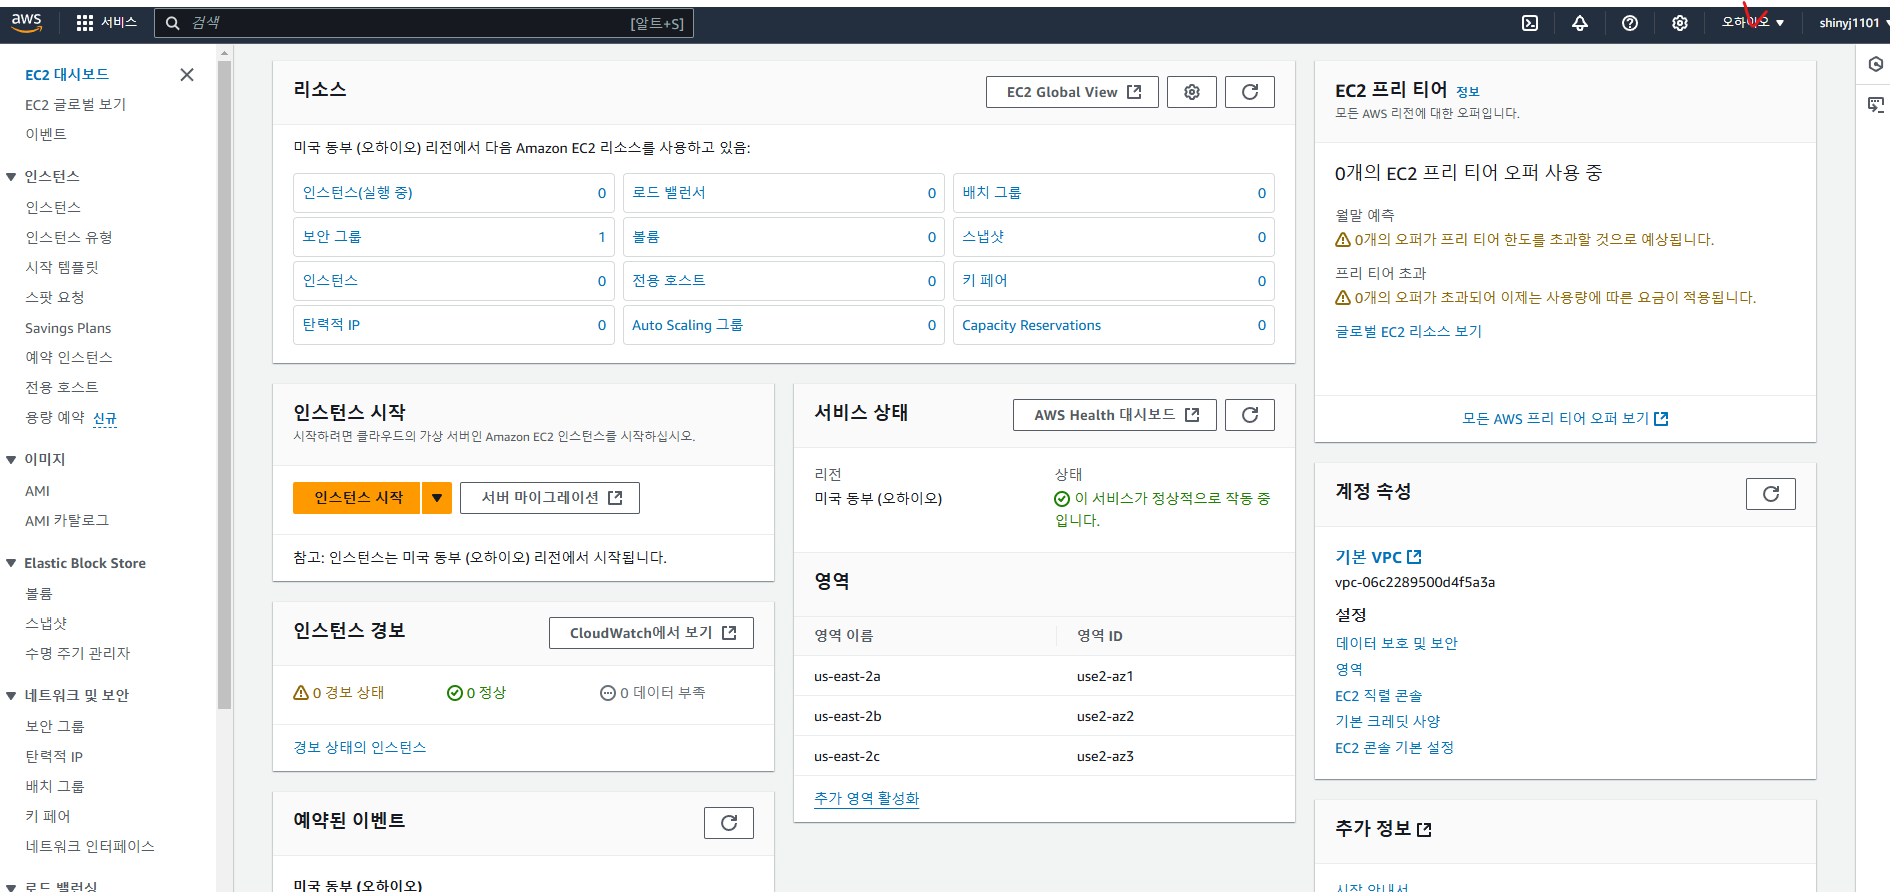
Task: Open the Capacity Reservations resource tile
Action: click(1114, 325)
